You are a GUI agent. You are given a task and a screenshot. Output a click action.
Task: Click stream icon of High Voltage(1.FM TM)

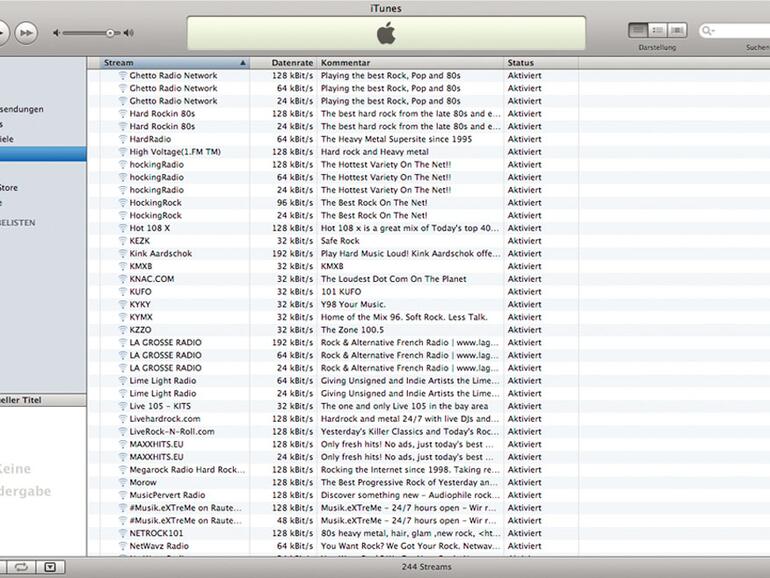point(123,152)
